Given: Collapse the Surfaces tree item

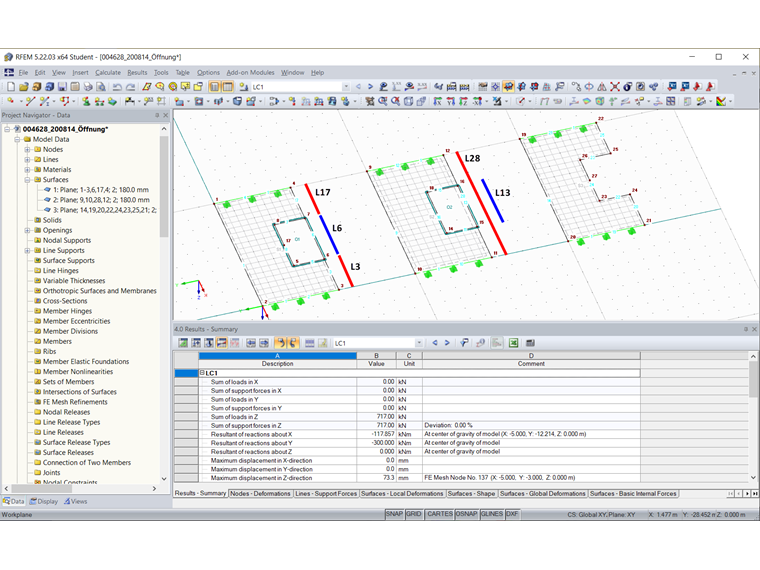Looking at the screenshot, I should 28,180.
